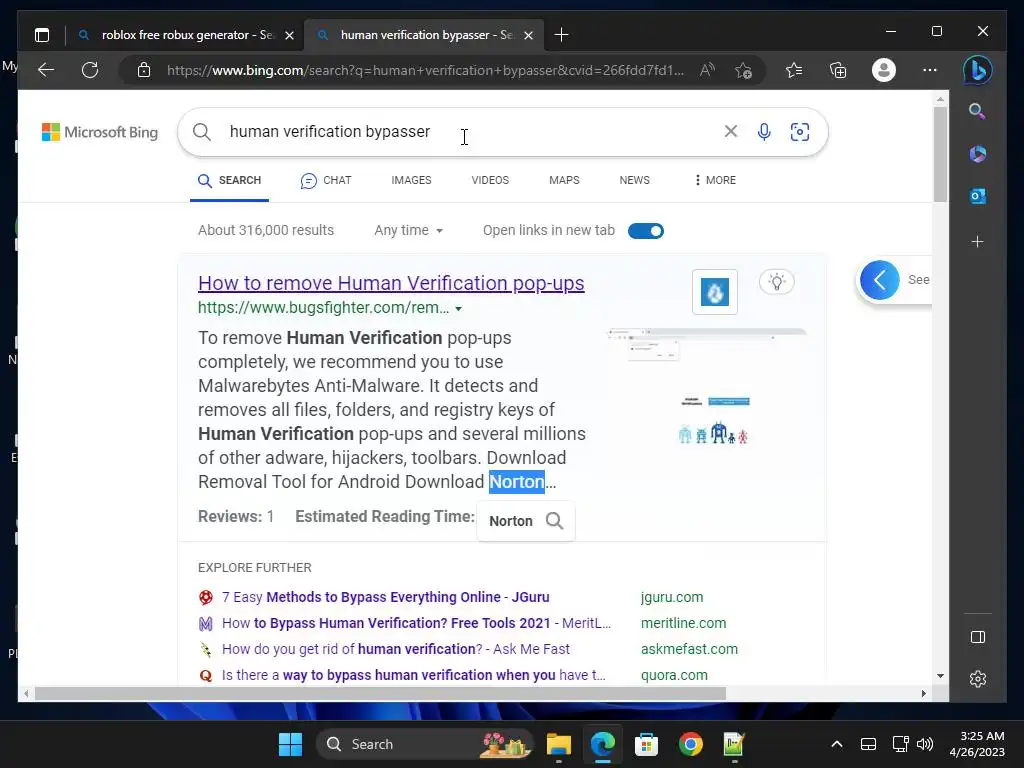Open File Explorer from taskbar

[x=558, y=744]
